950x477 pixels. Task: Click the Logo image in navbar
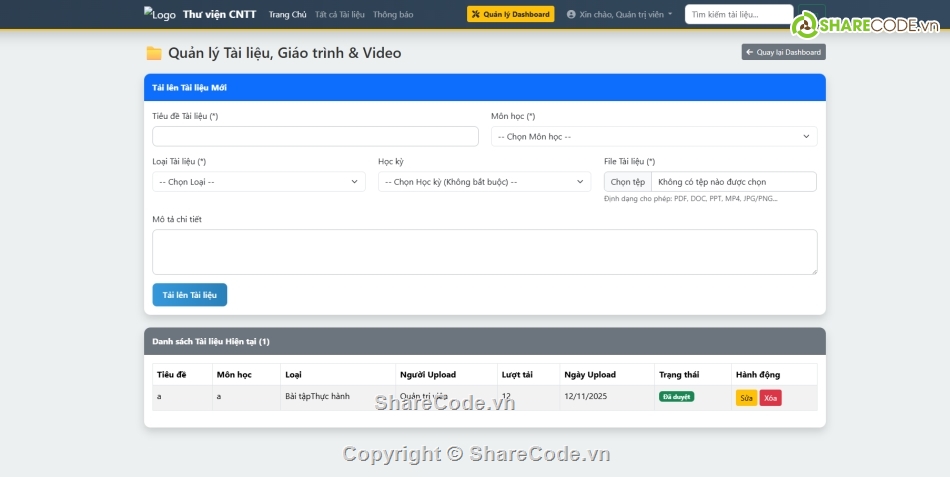[x=160, y=14]
